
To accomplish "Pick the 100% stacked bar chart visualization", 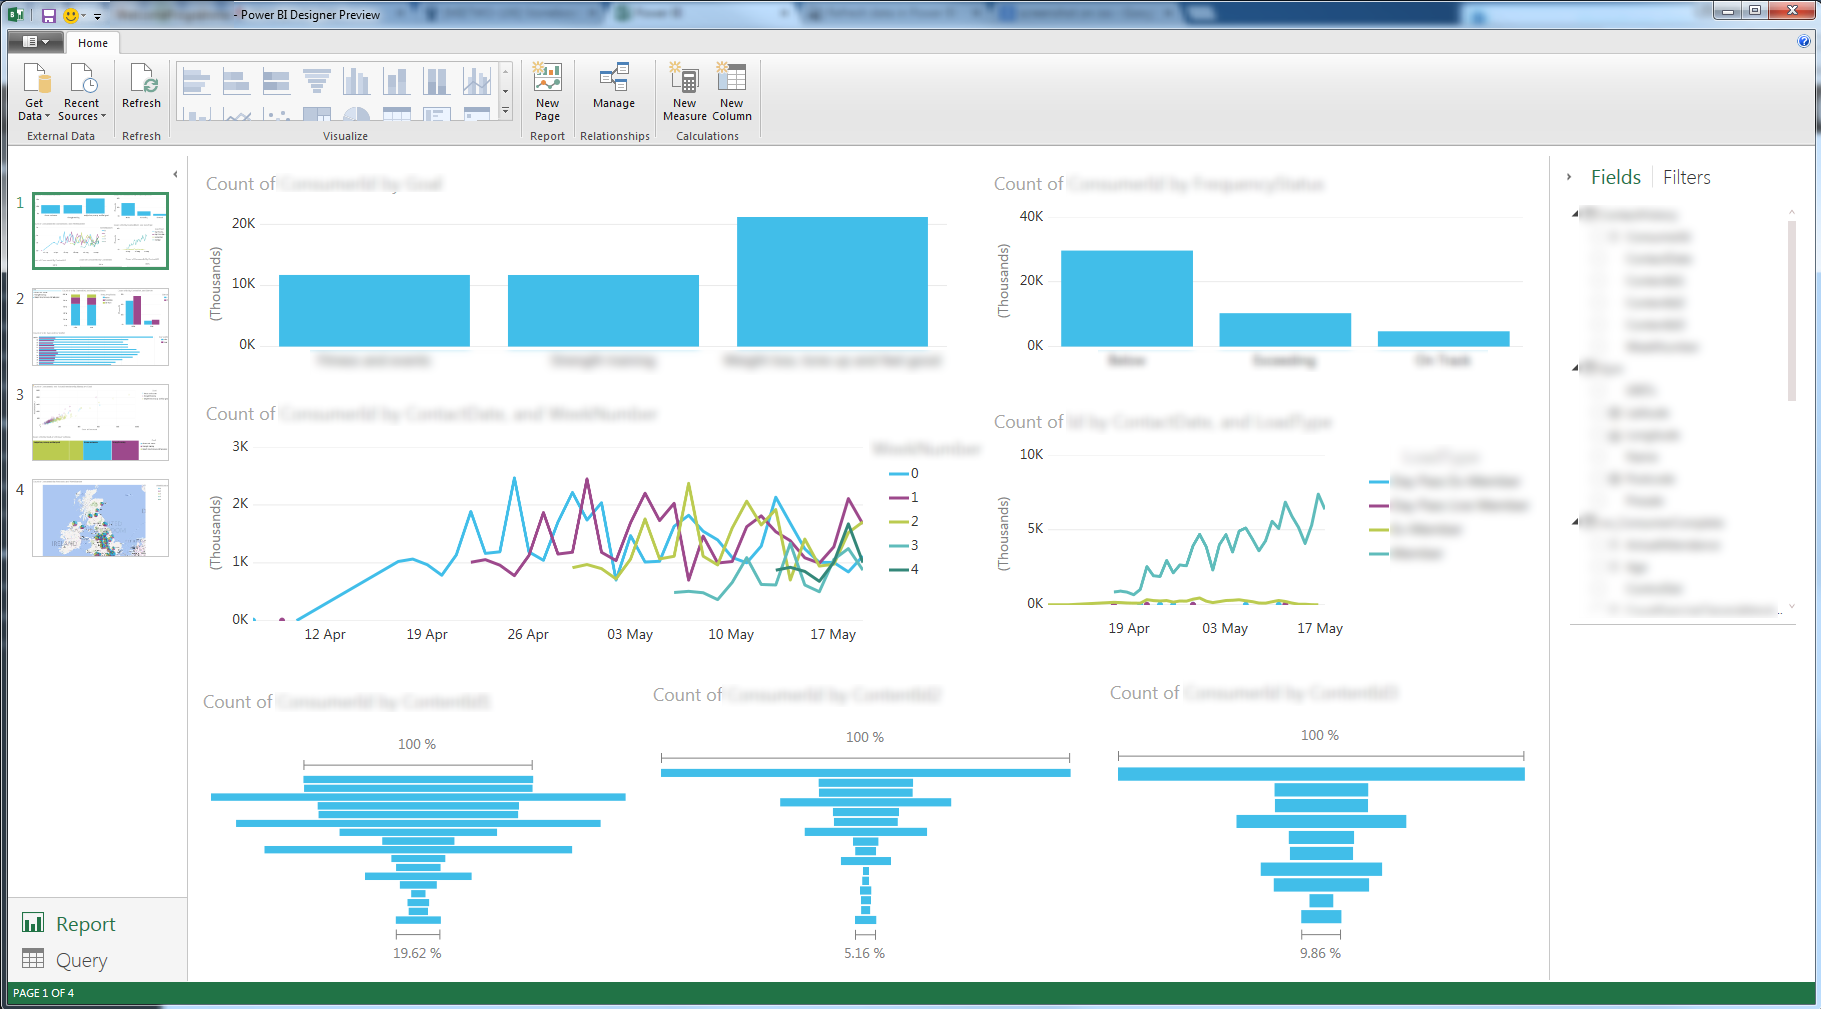I will (277, 81).
